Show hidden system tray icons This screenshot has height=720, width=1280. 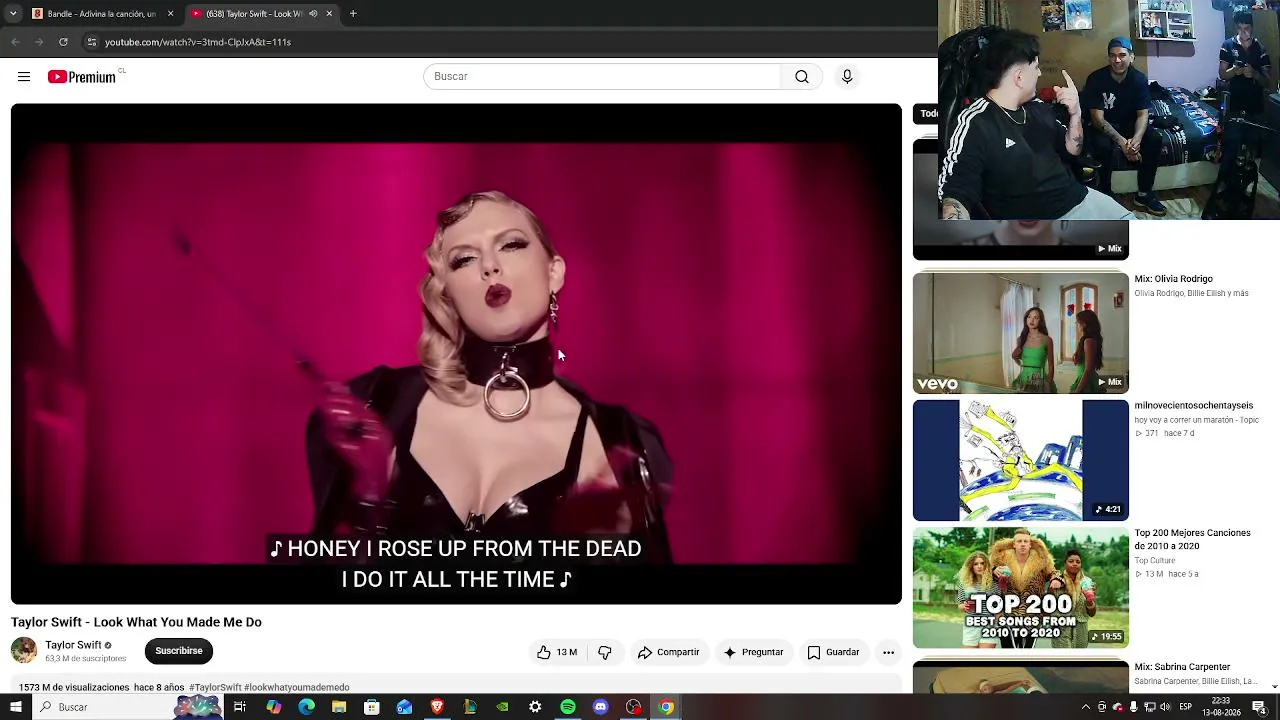(1086, 707)
